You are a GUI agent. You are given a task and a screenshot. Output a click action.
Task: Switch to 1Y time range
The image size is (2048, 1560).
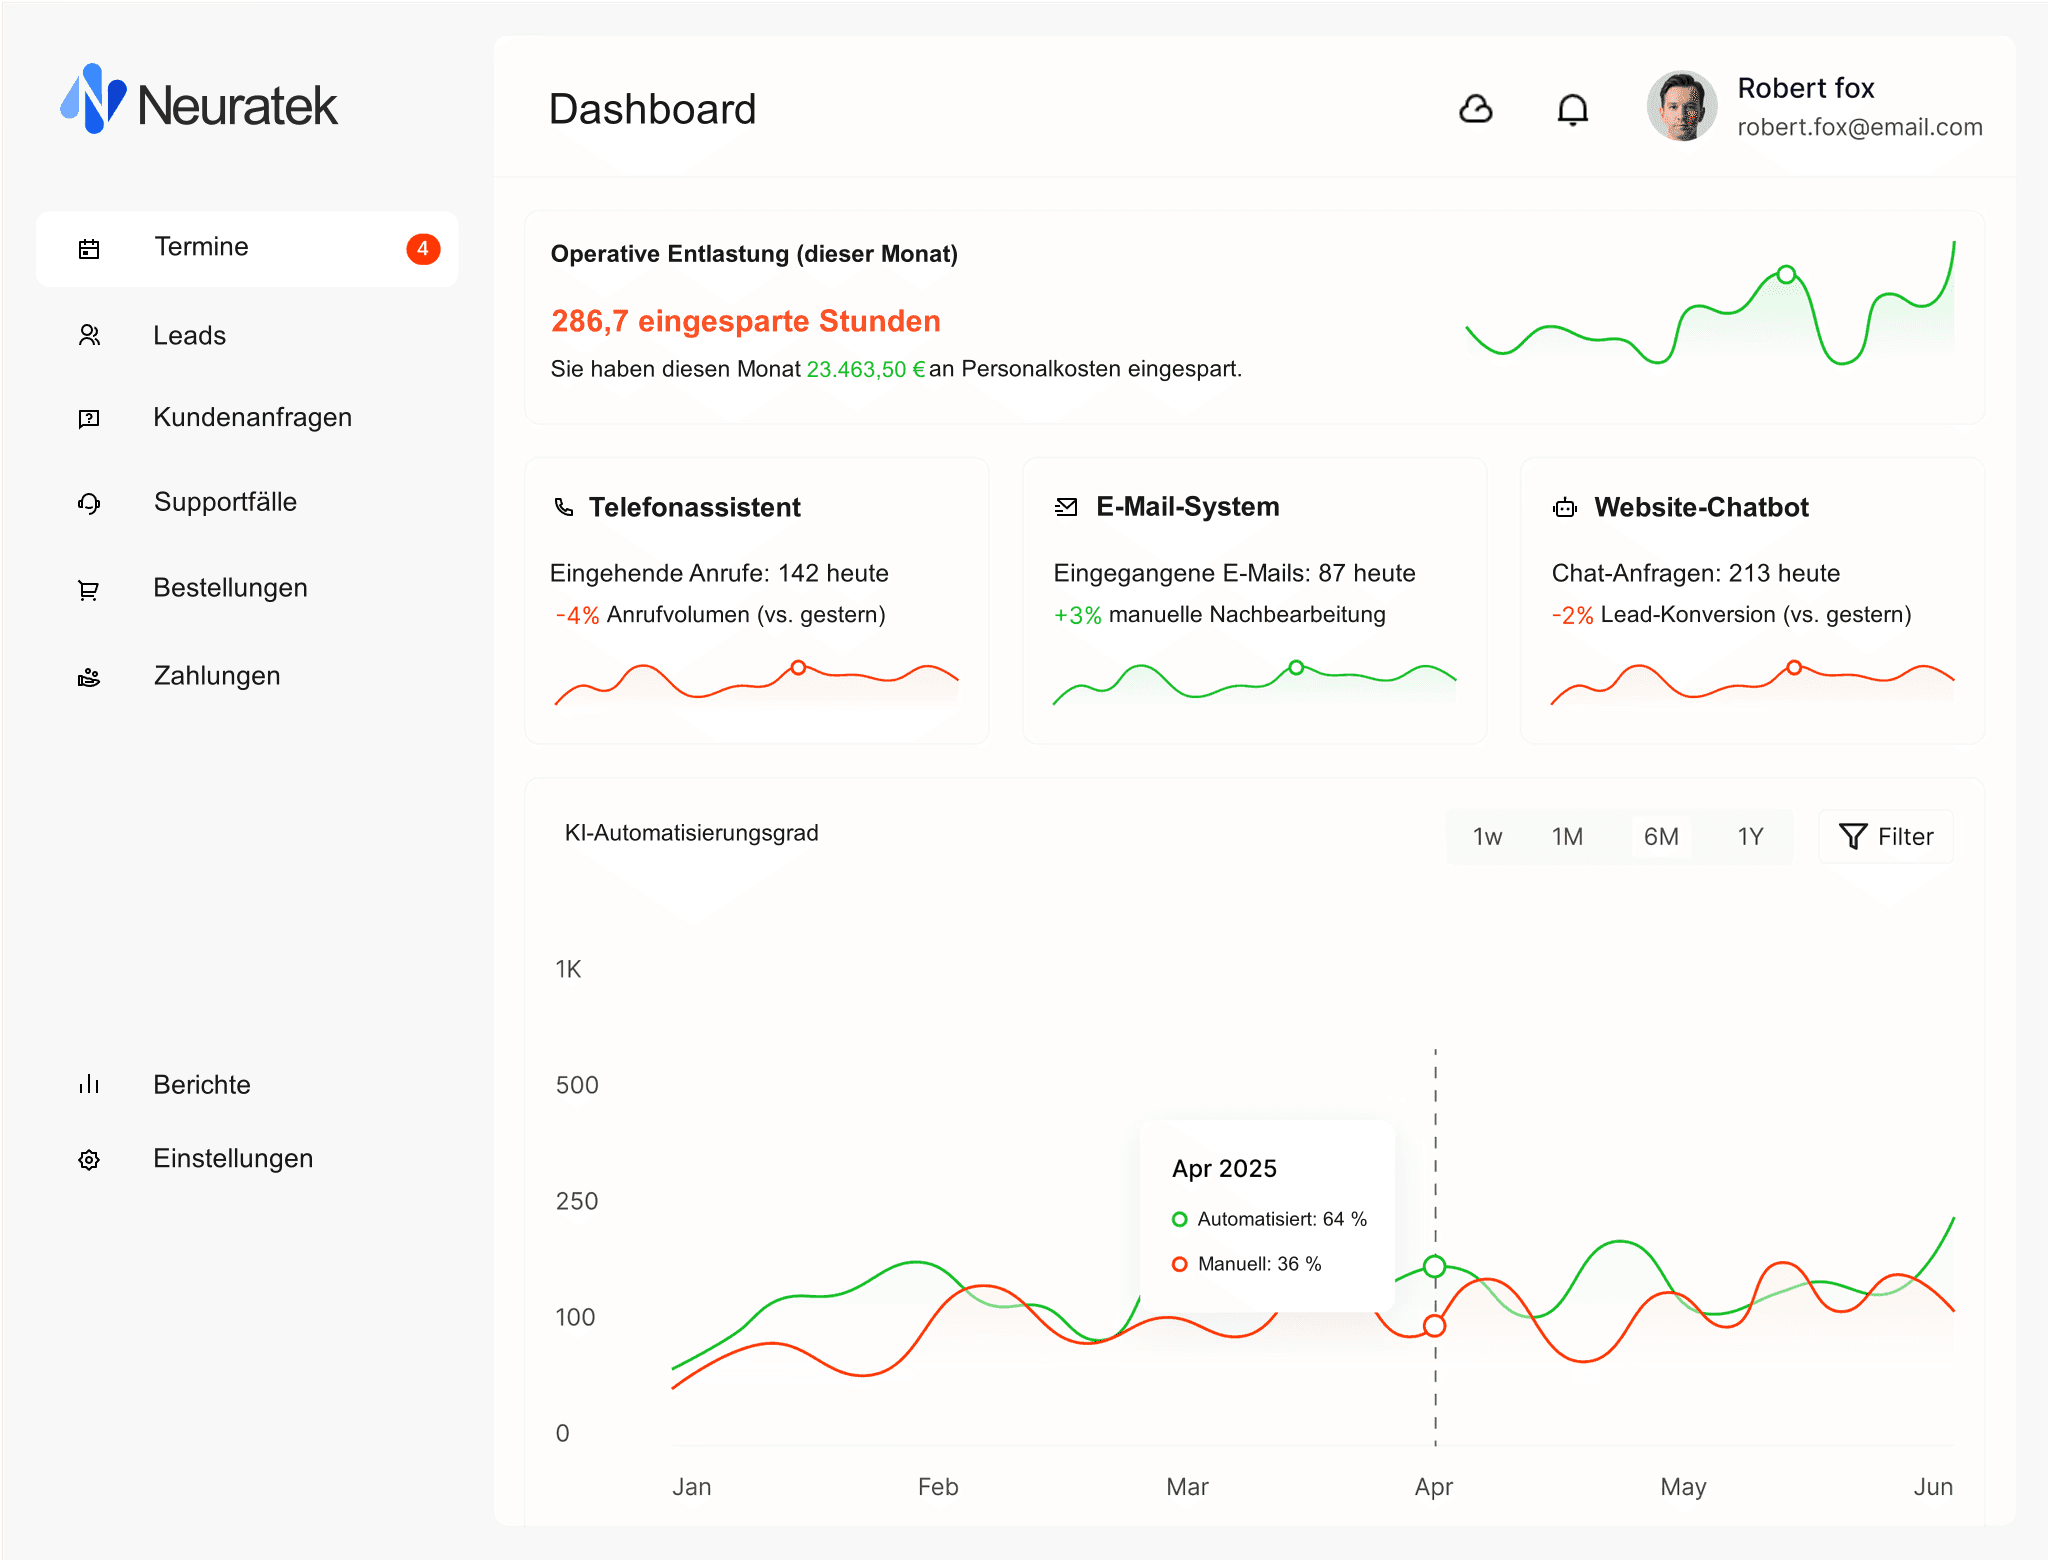coord(1750,837)
